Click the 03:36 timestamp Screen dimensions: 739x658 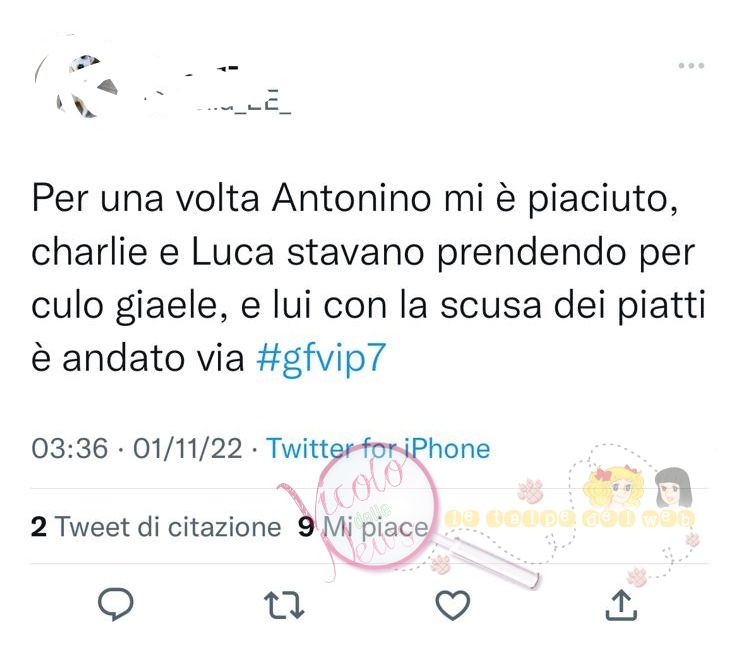pyautogui.click(x=70, y=448)
